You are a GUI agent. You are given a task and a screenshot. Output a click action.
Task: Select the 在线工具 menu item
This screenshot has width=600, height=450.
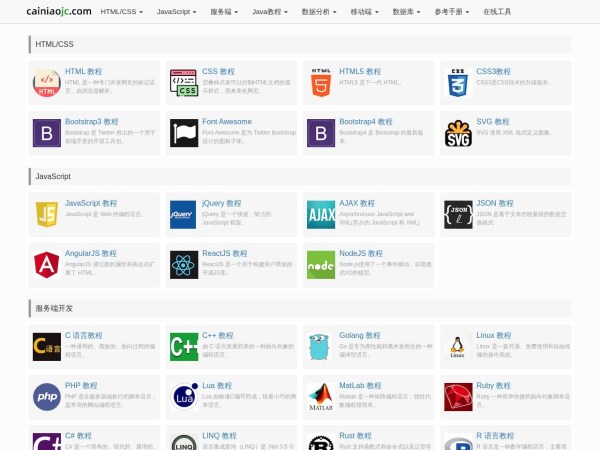tap(497, 12)
